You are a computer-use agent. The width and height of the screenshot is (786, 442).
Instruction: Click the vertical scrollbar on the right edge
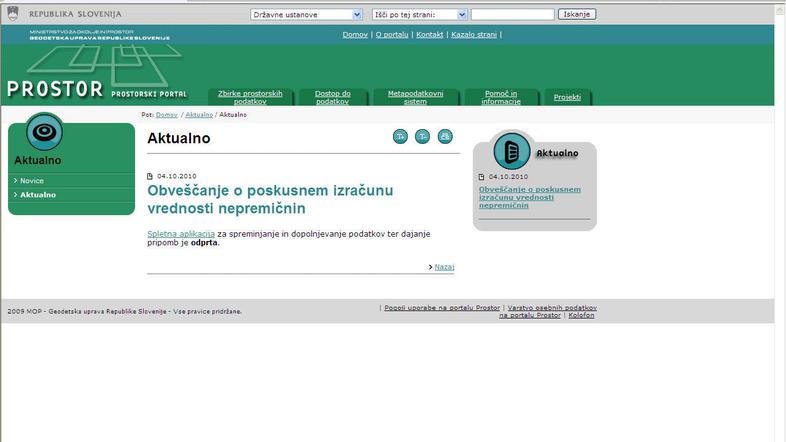click(x=780, y=223)
